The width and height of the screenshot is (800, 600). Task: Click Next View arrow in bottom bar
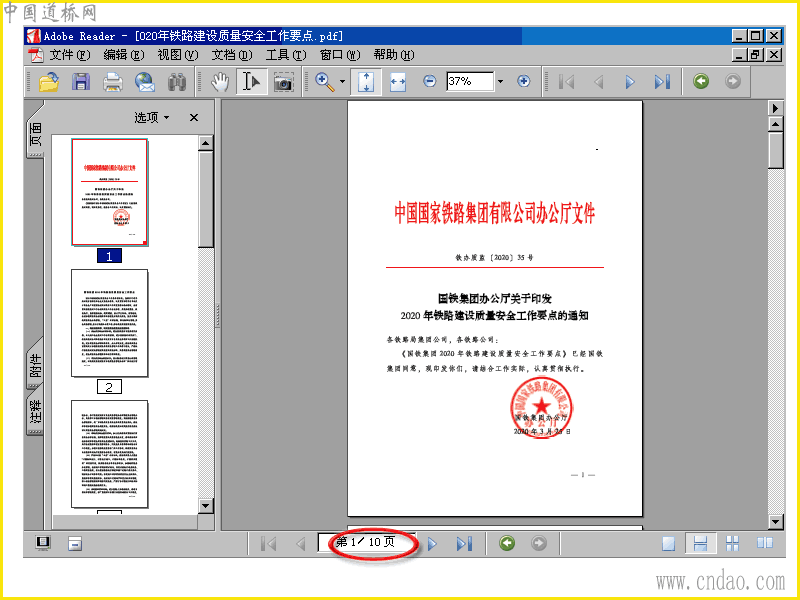(539, 543)
